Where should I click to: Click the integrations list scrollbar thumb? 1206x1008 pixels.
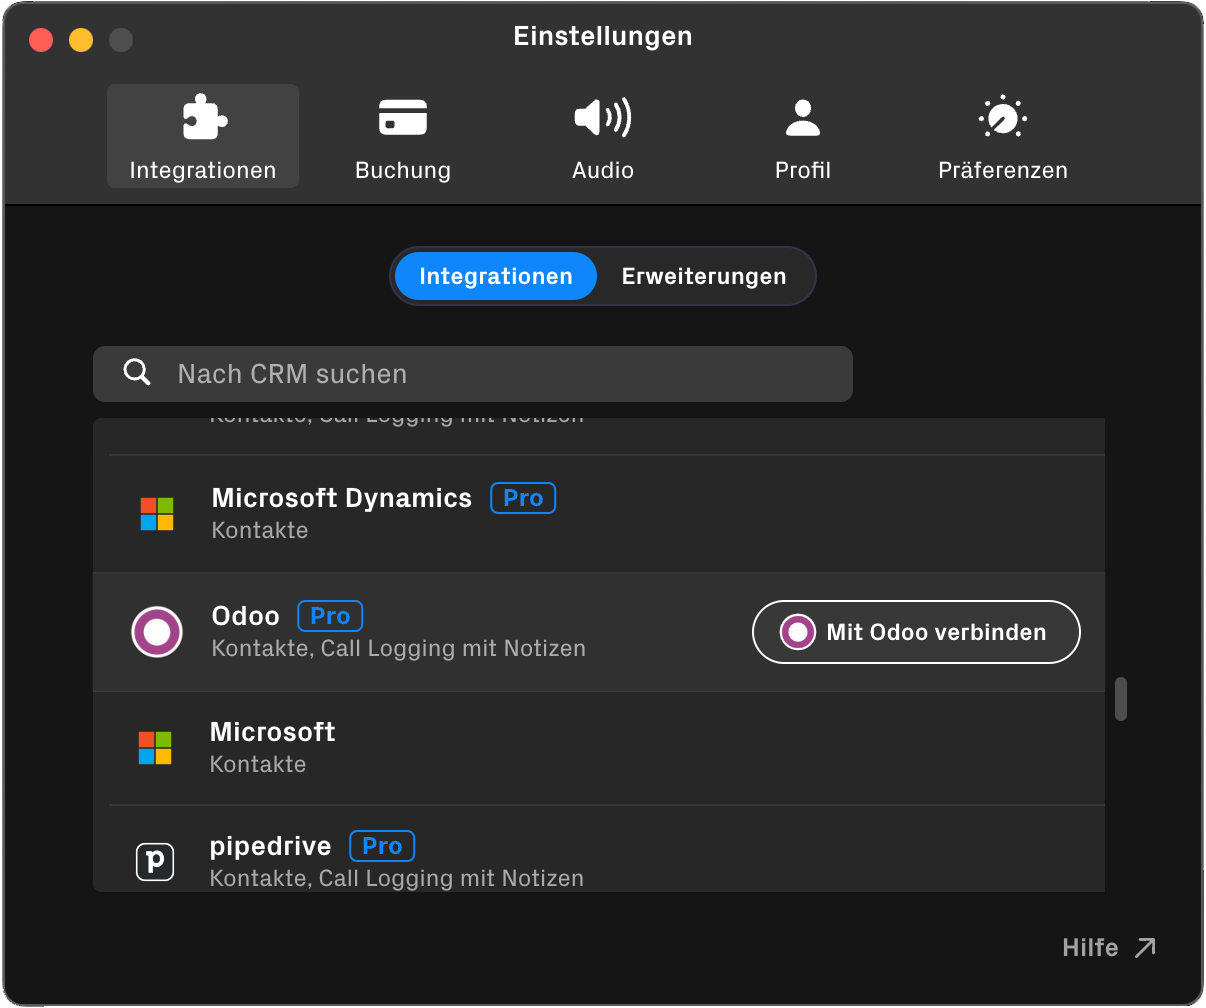tap(1121, 699)
